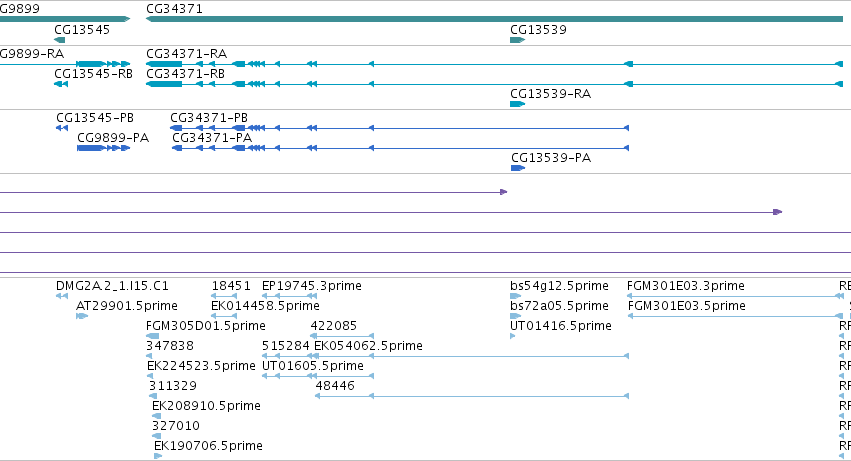
Task: Click the second purple arrow feature end
Action: click(778, 212)
